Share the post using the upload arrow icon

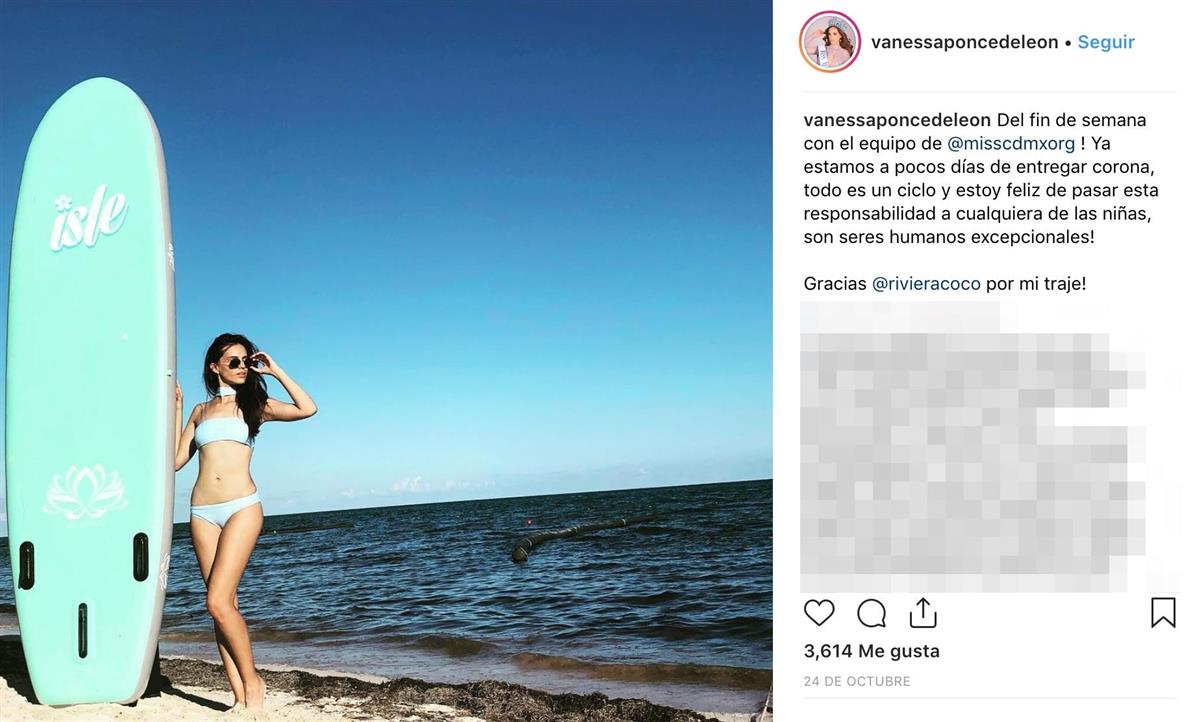point(922,612)
